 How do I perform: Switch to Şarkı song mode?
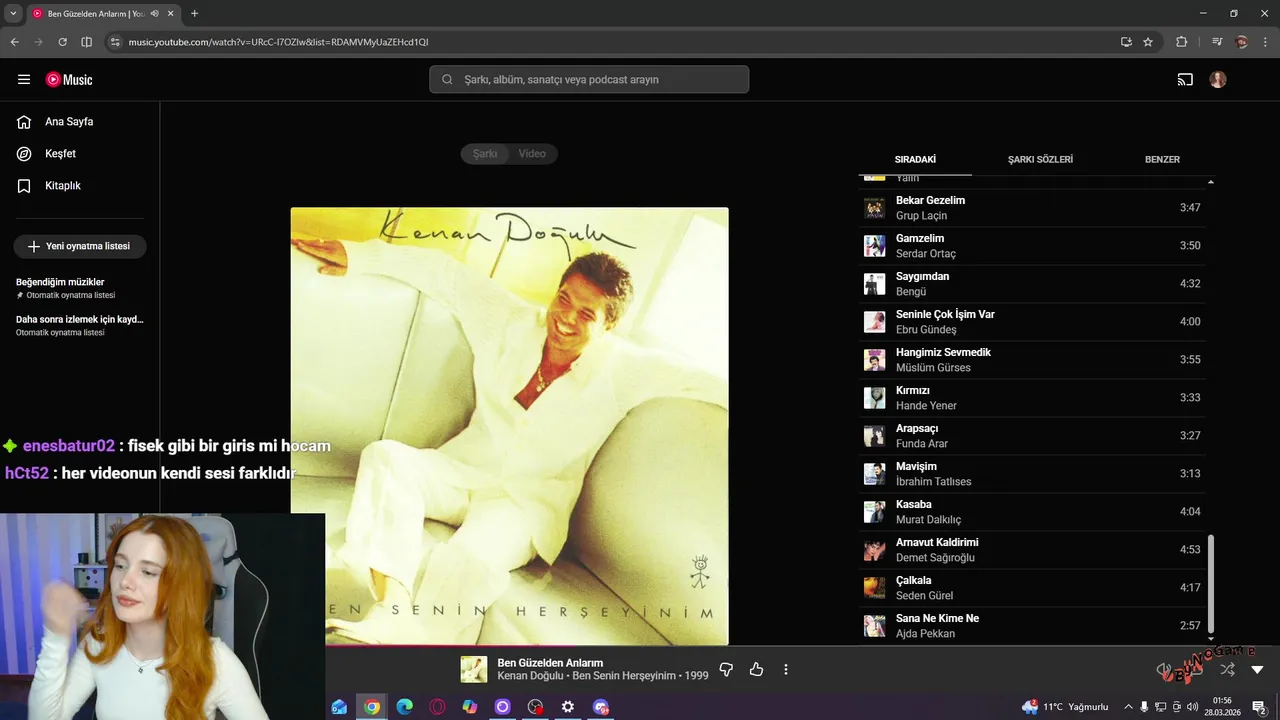(485, 154)
